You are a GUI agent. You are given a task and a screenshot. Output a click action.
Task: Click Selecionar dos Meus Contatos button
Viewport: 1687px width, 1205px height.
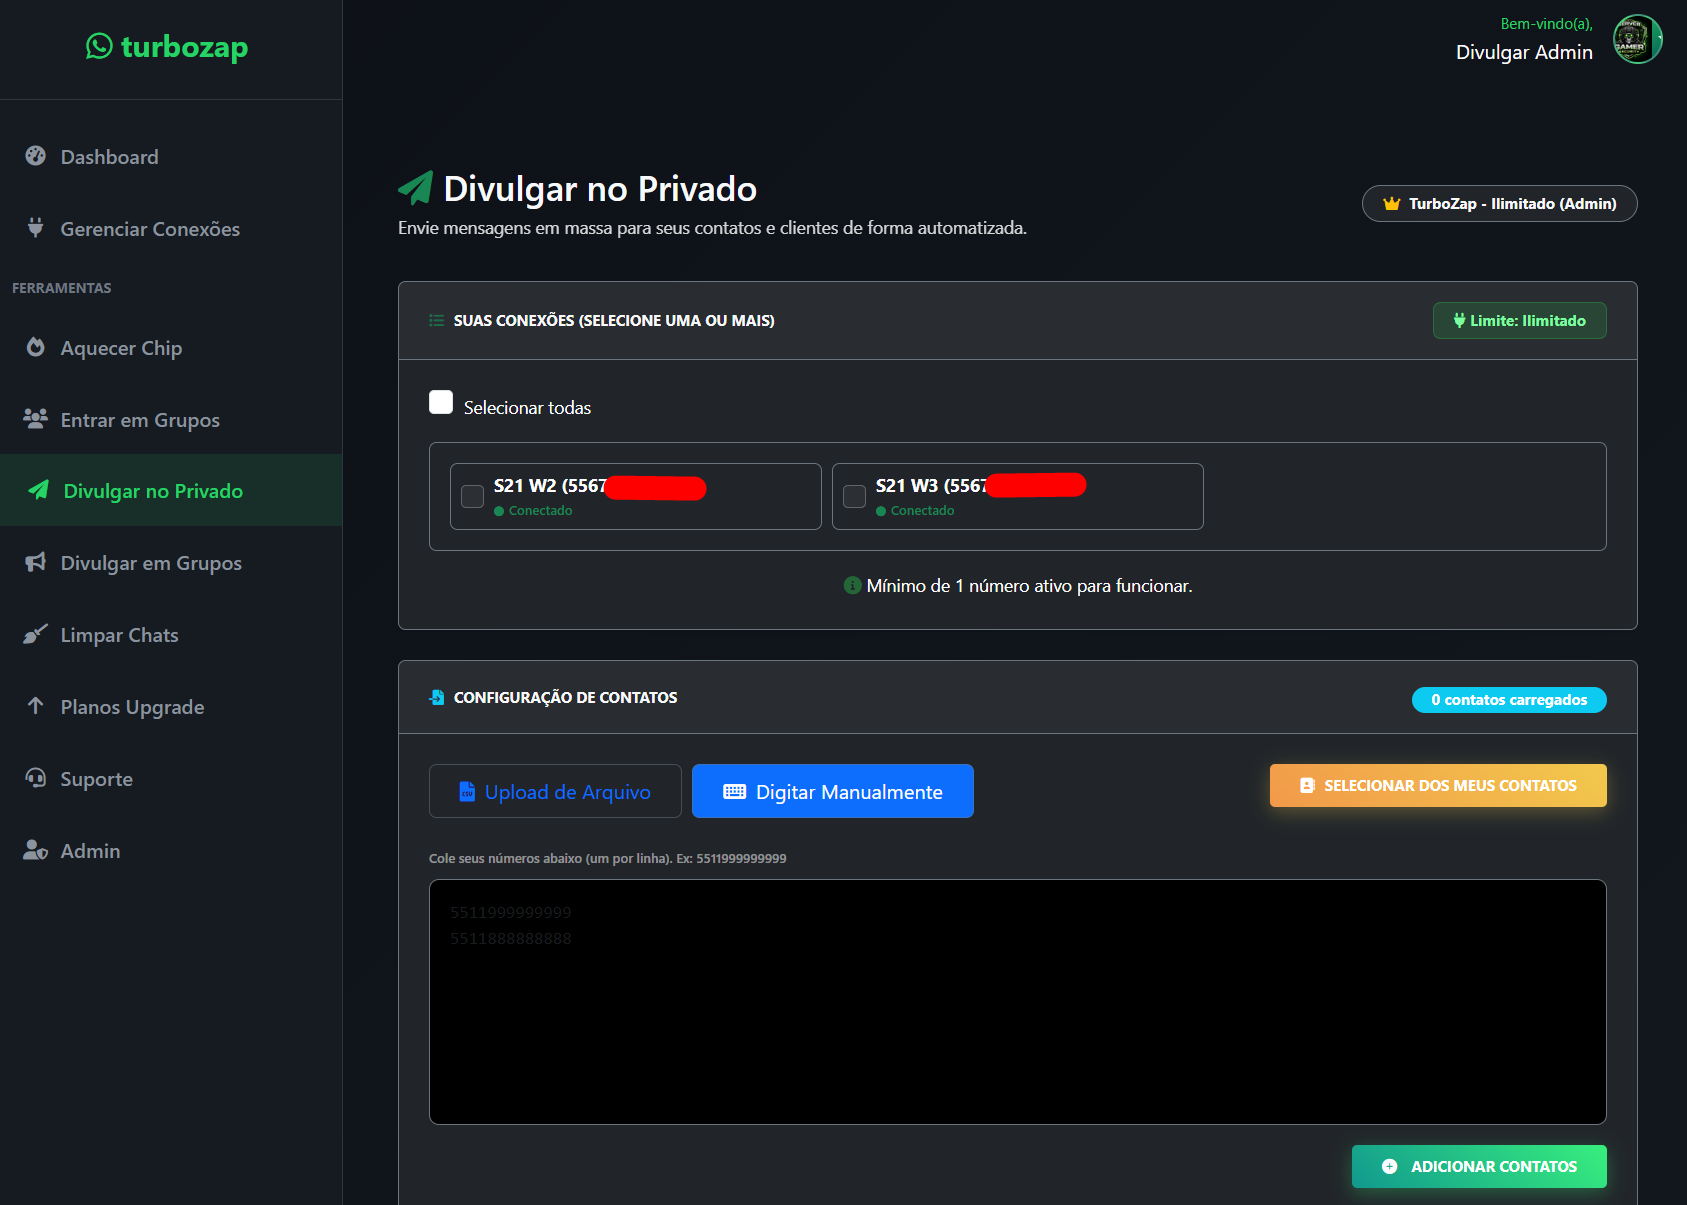coord(1438,786)
